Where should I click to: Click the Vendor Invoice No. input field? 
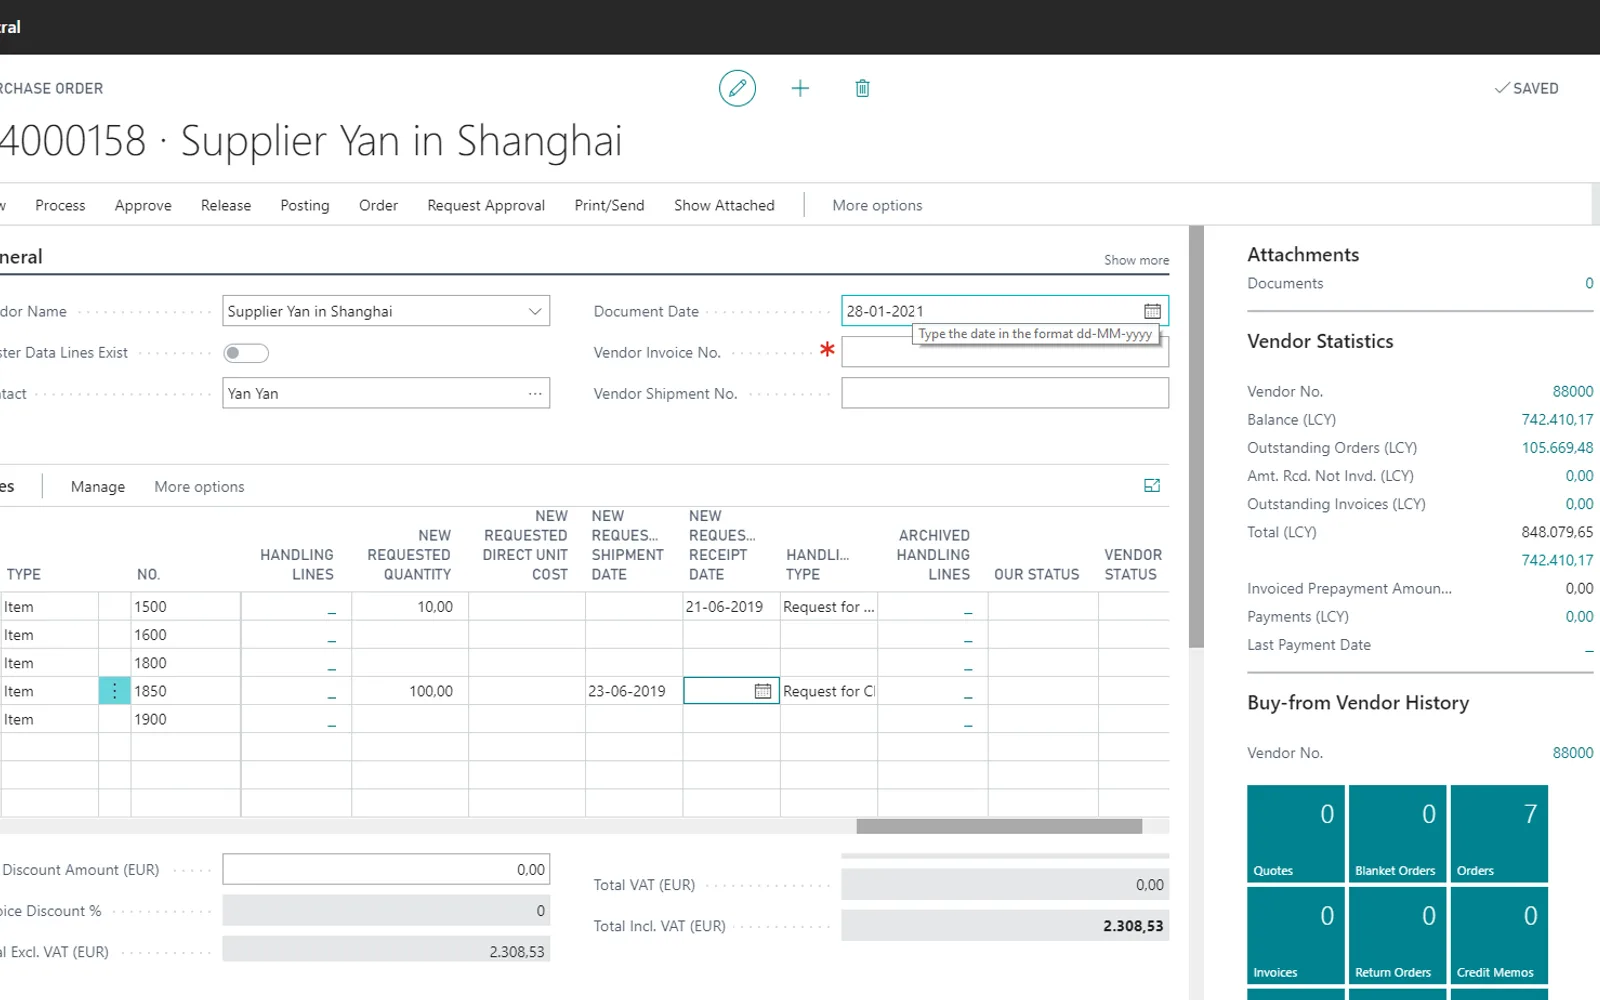[x=1005, y=352]
